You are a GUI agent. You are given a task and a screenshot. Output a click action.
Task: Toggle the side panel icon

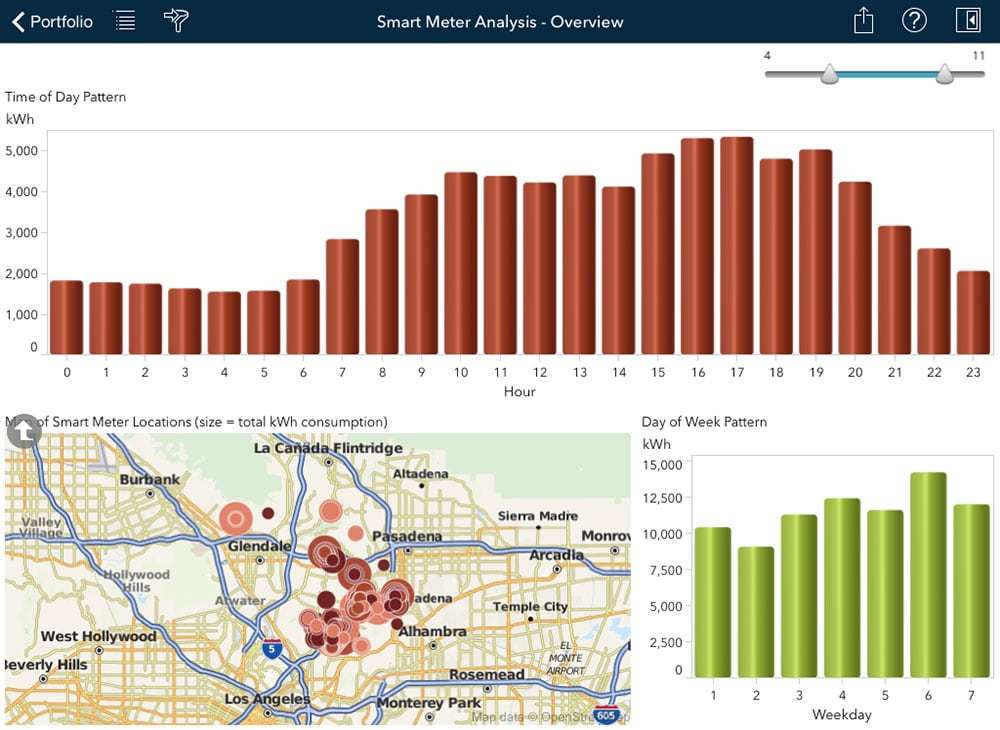(968, 21)
